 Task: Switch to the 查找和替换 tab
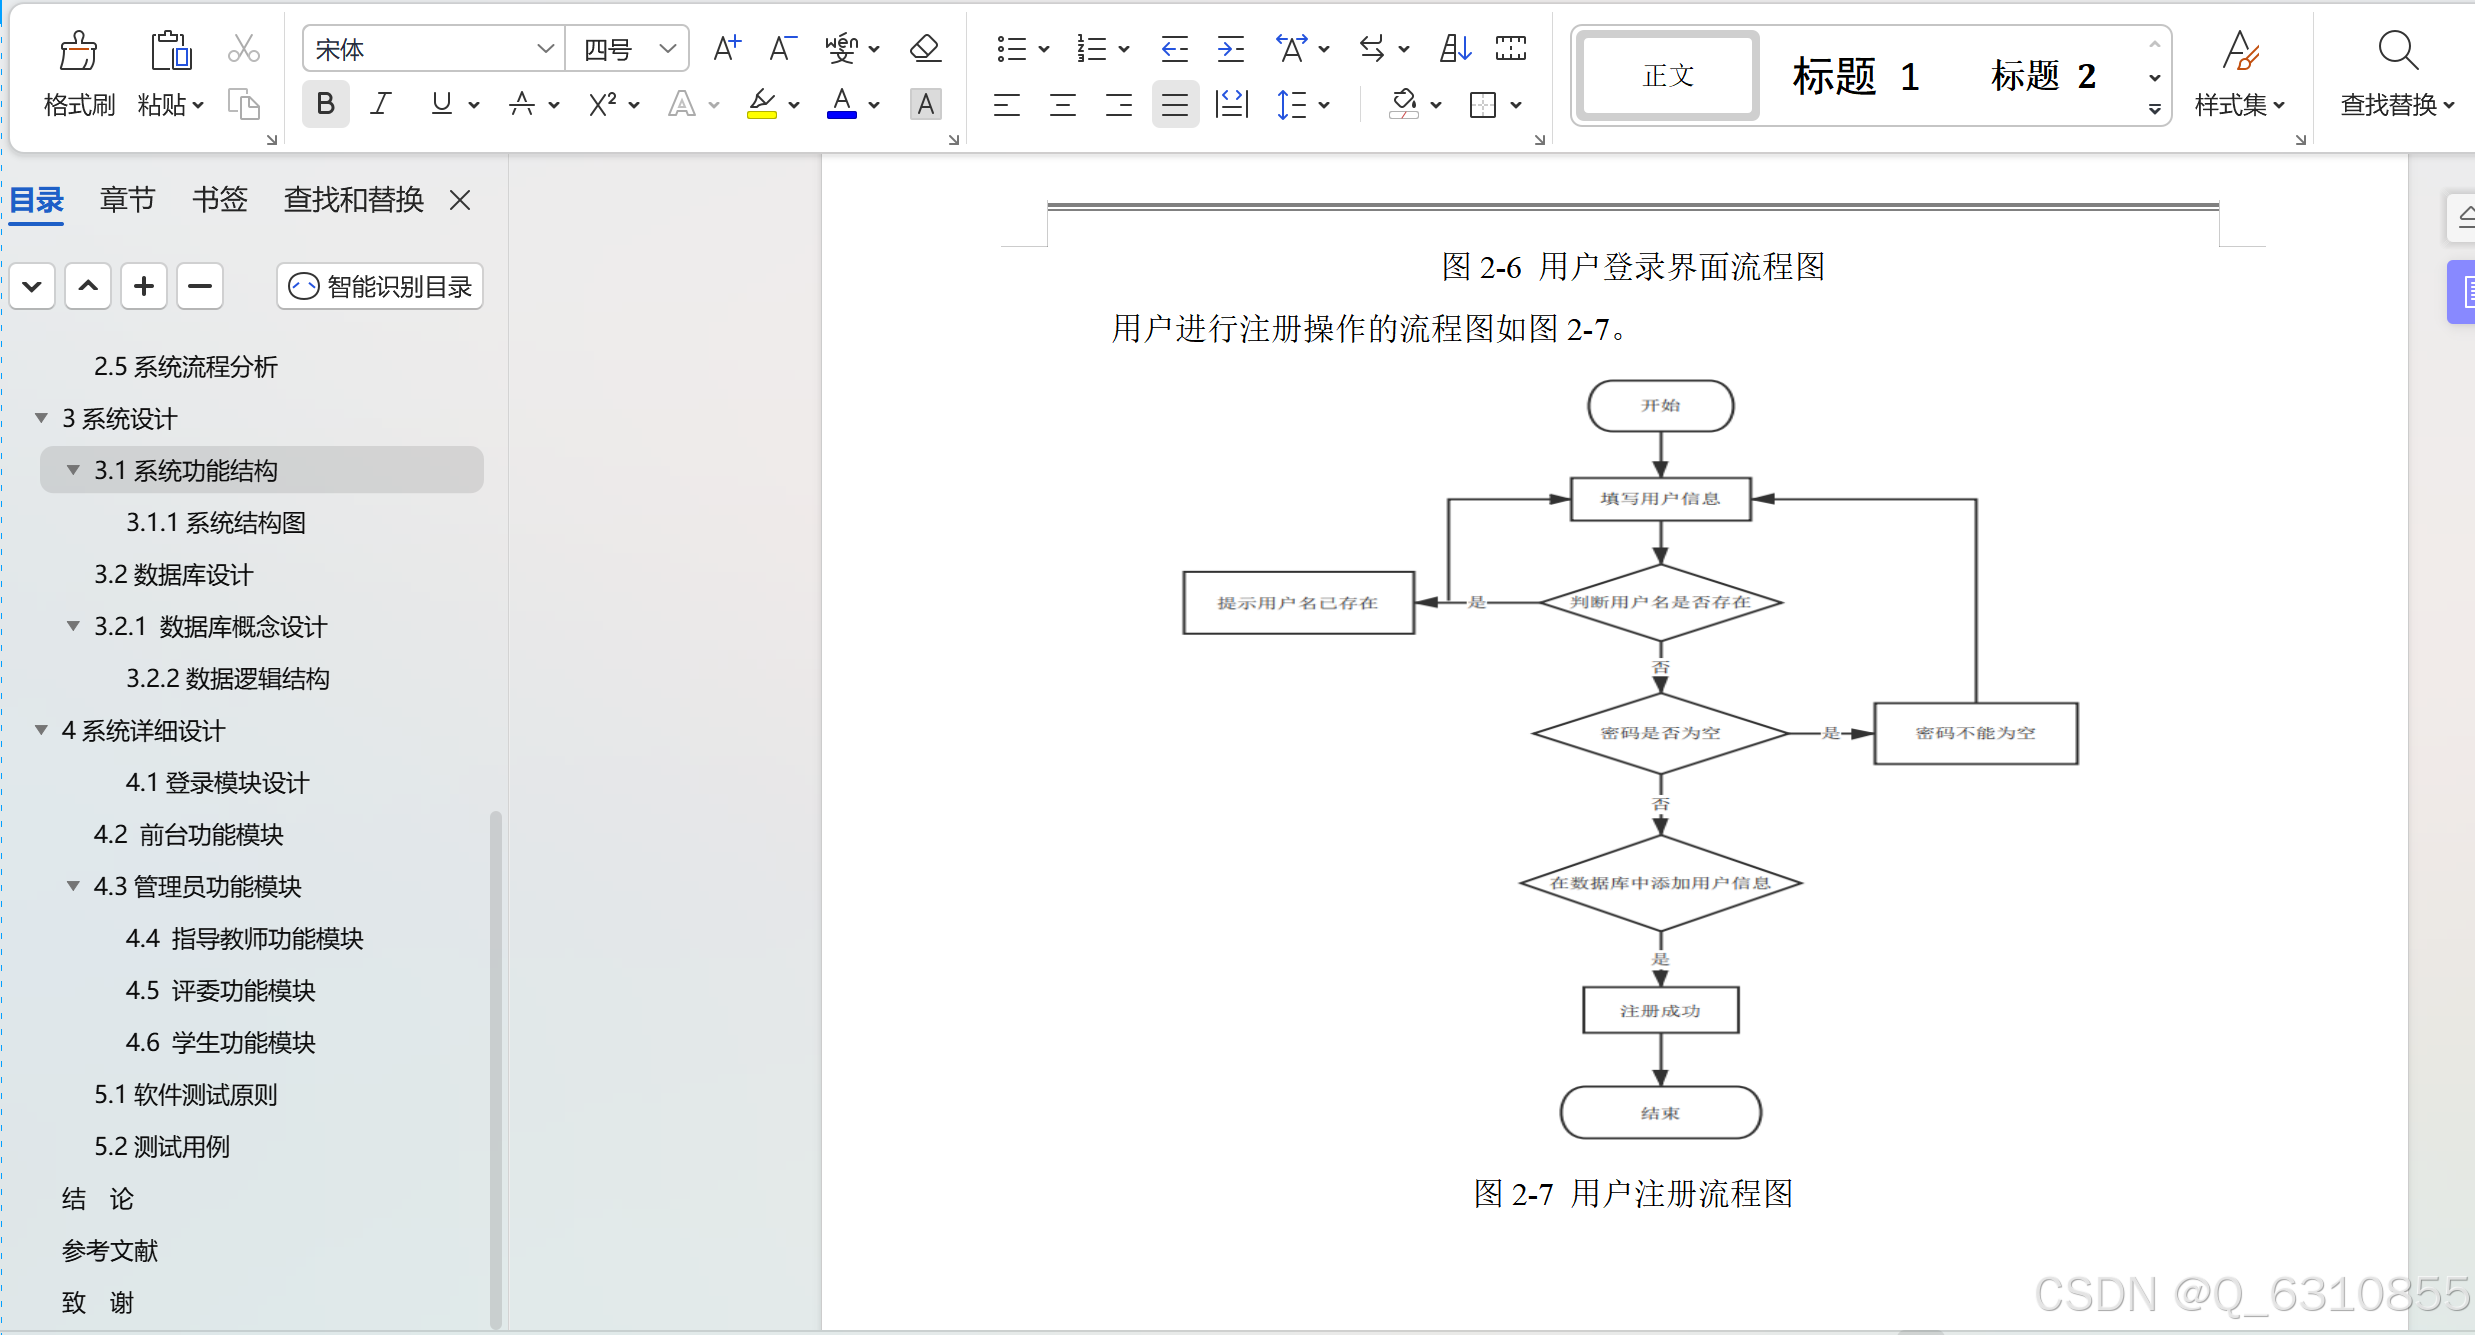click(353, 200)
